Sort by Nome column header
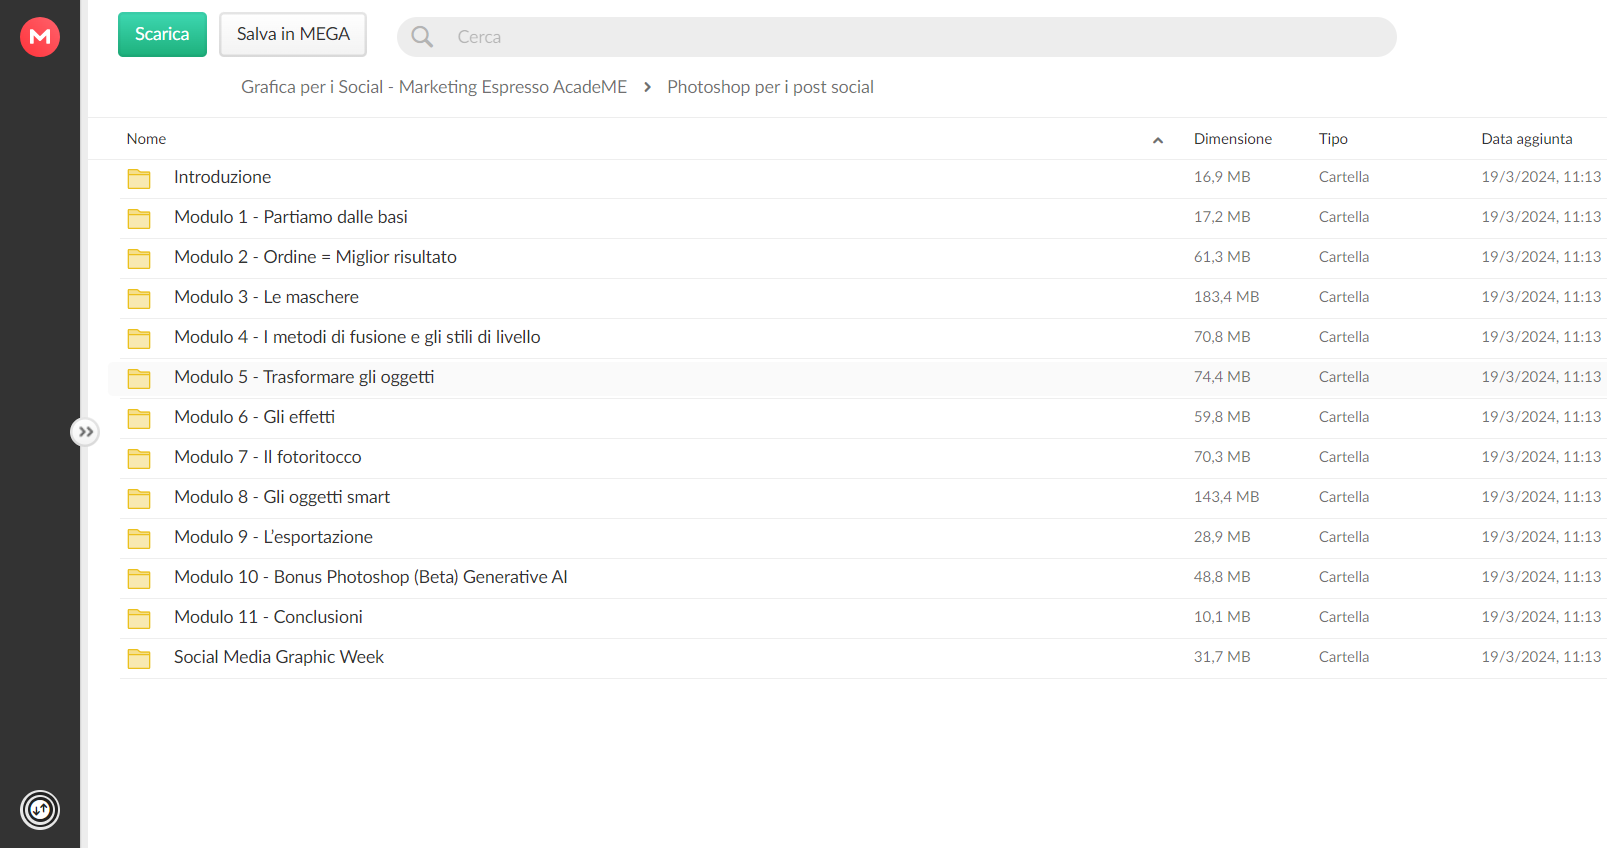Screen dimensions: 1607x848 [146, 139]
